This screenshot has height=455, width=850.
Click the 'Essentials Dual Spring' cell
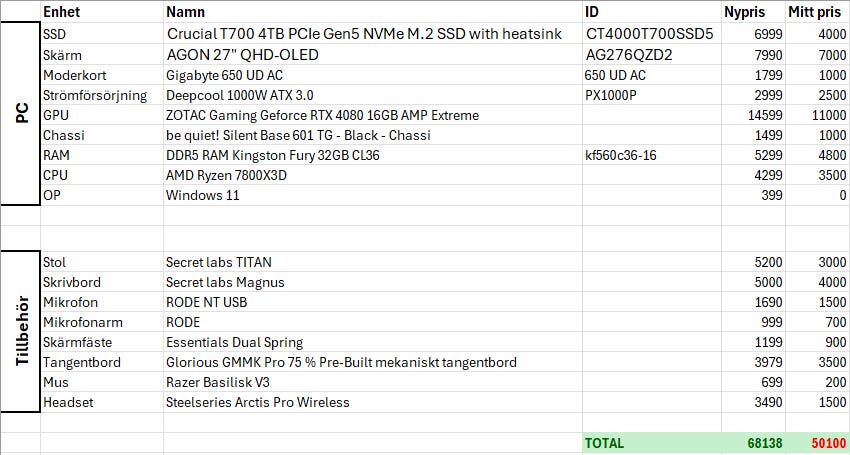pyautogui.click(x=373, y=342)
